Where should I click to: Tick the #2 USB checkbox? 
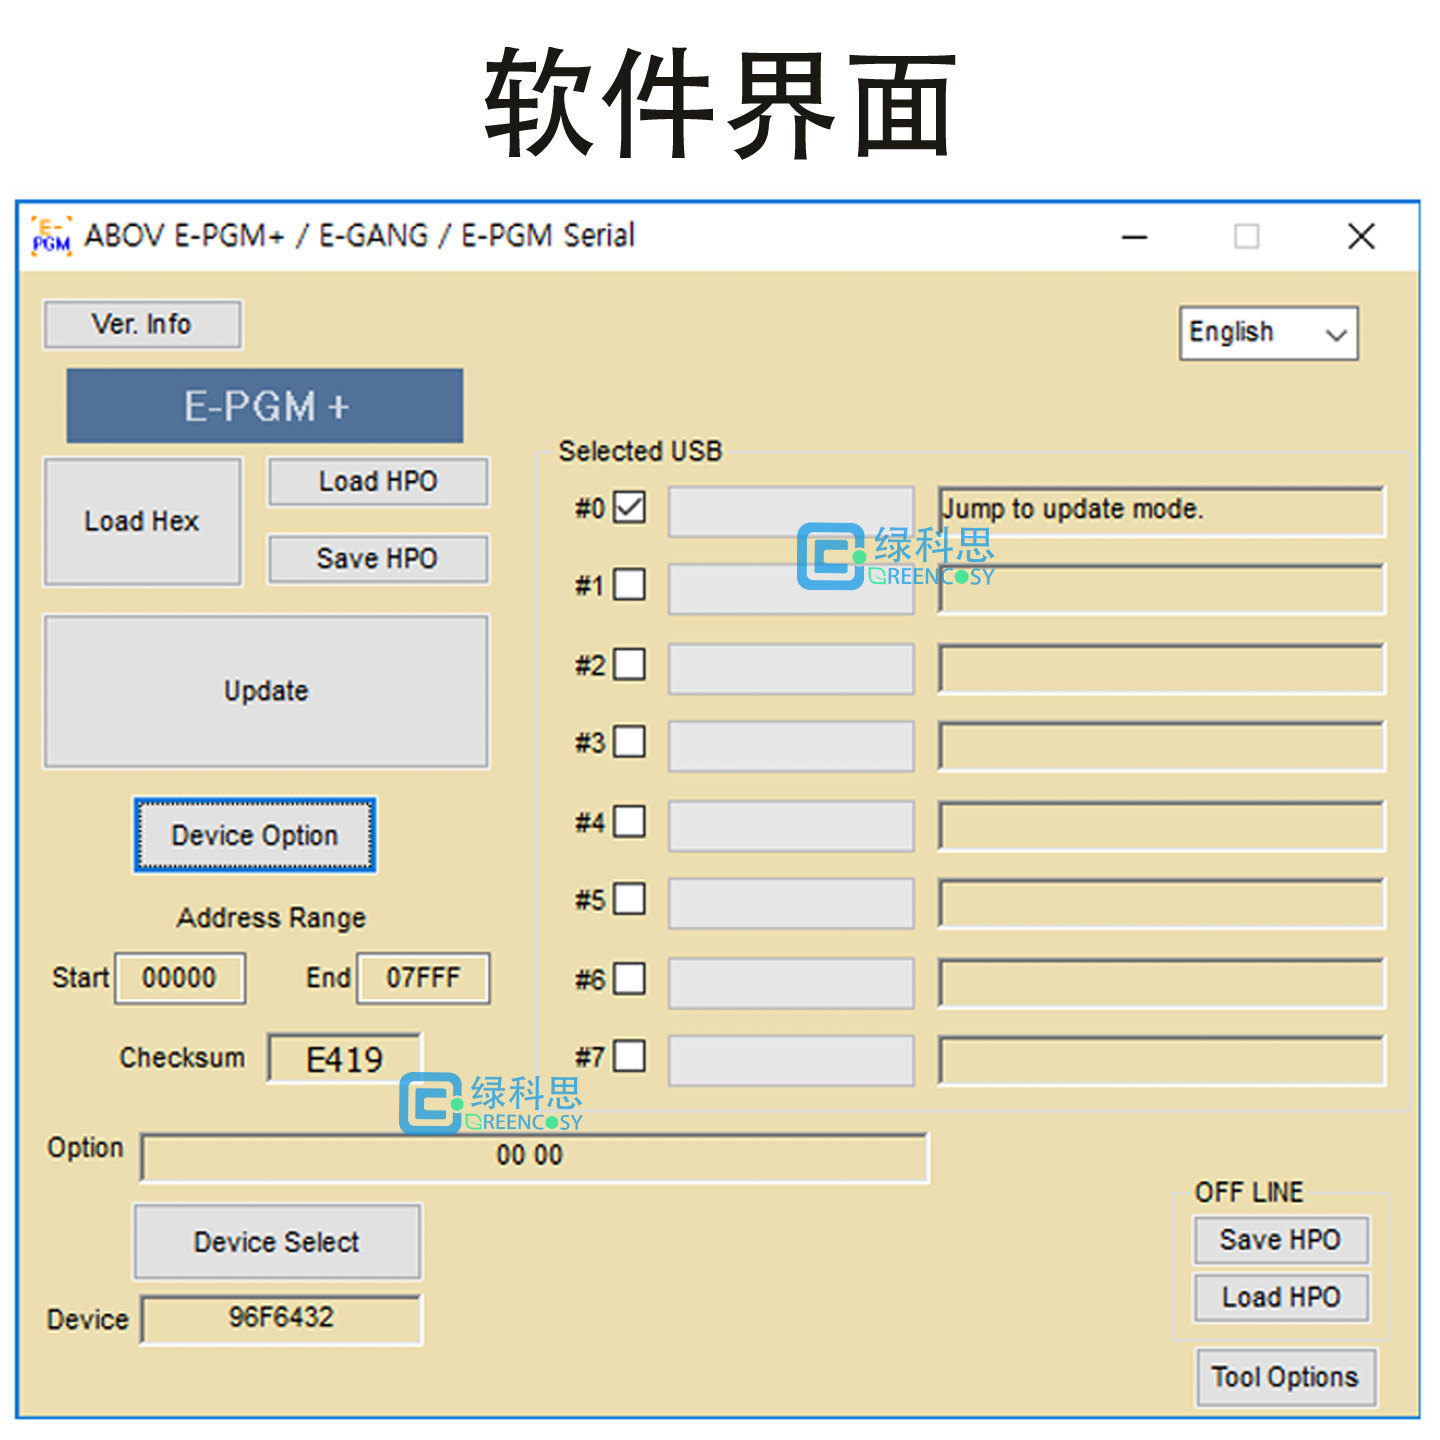(x=630, y=664)
